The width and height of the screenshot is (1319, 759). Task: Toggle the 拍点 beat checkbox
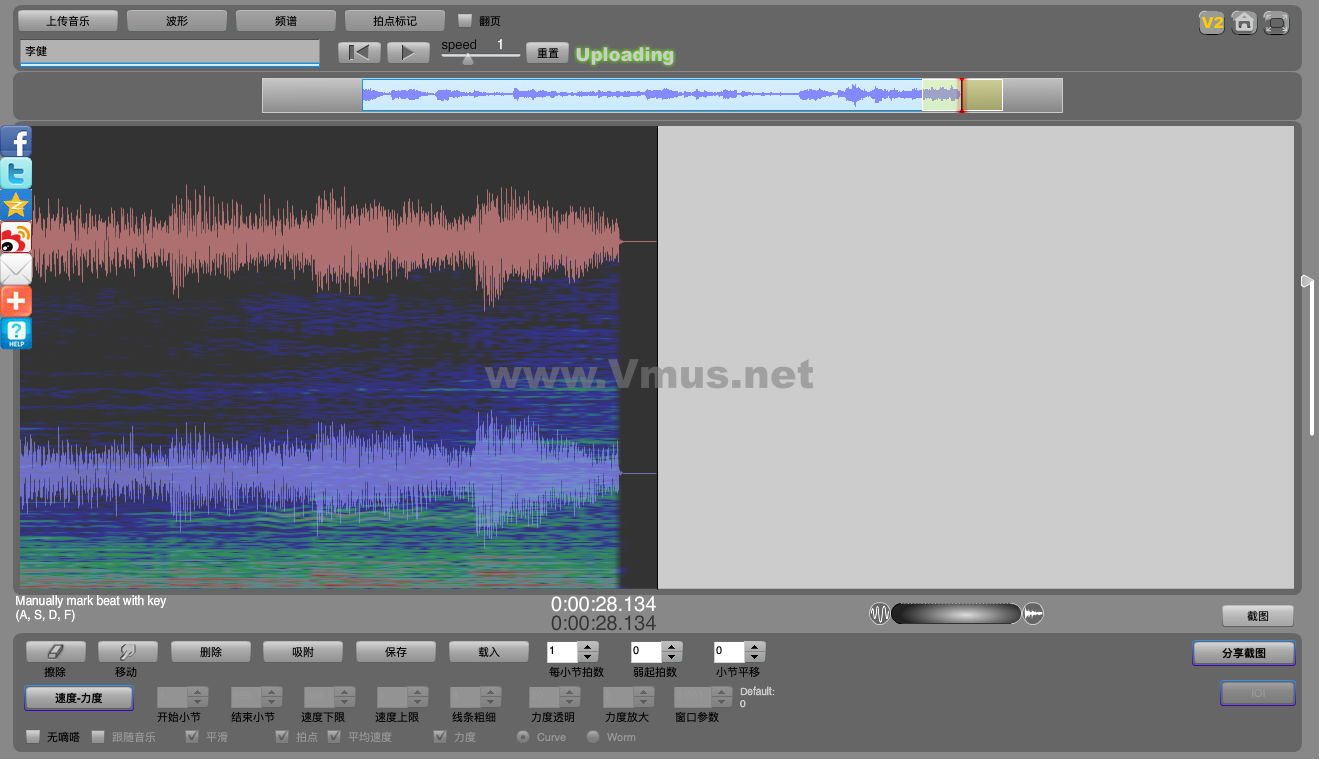(x=282, y=737)
